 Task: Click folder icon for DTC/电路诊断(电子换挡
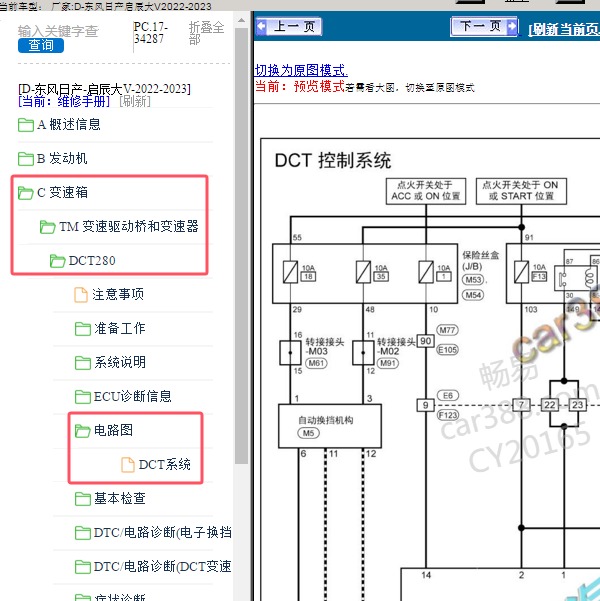pos(82,532)
